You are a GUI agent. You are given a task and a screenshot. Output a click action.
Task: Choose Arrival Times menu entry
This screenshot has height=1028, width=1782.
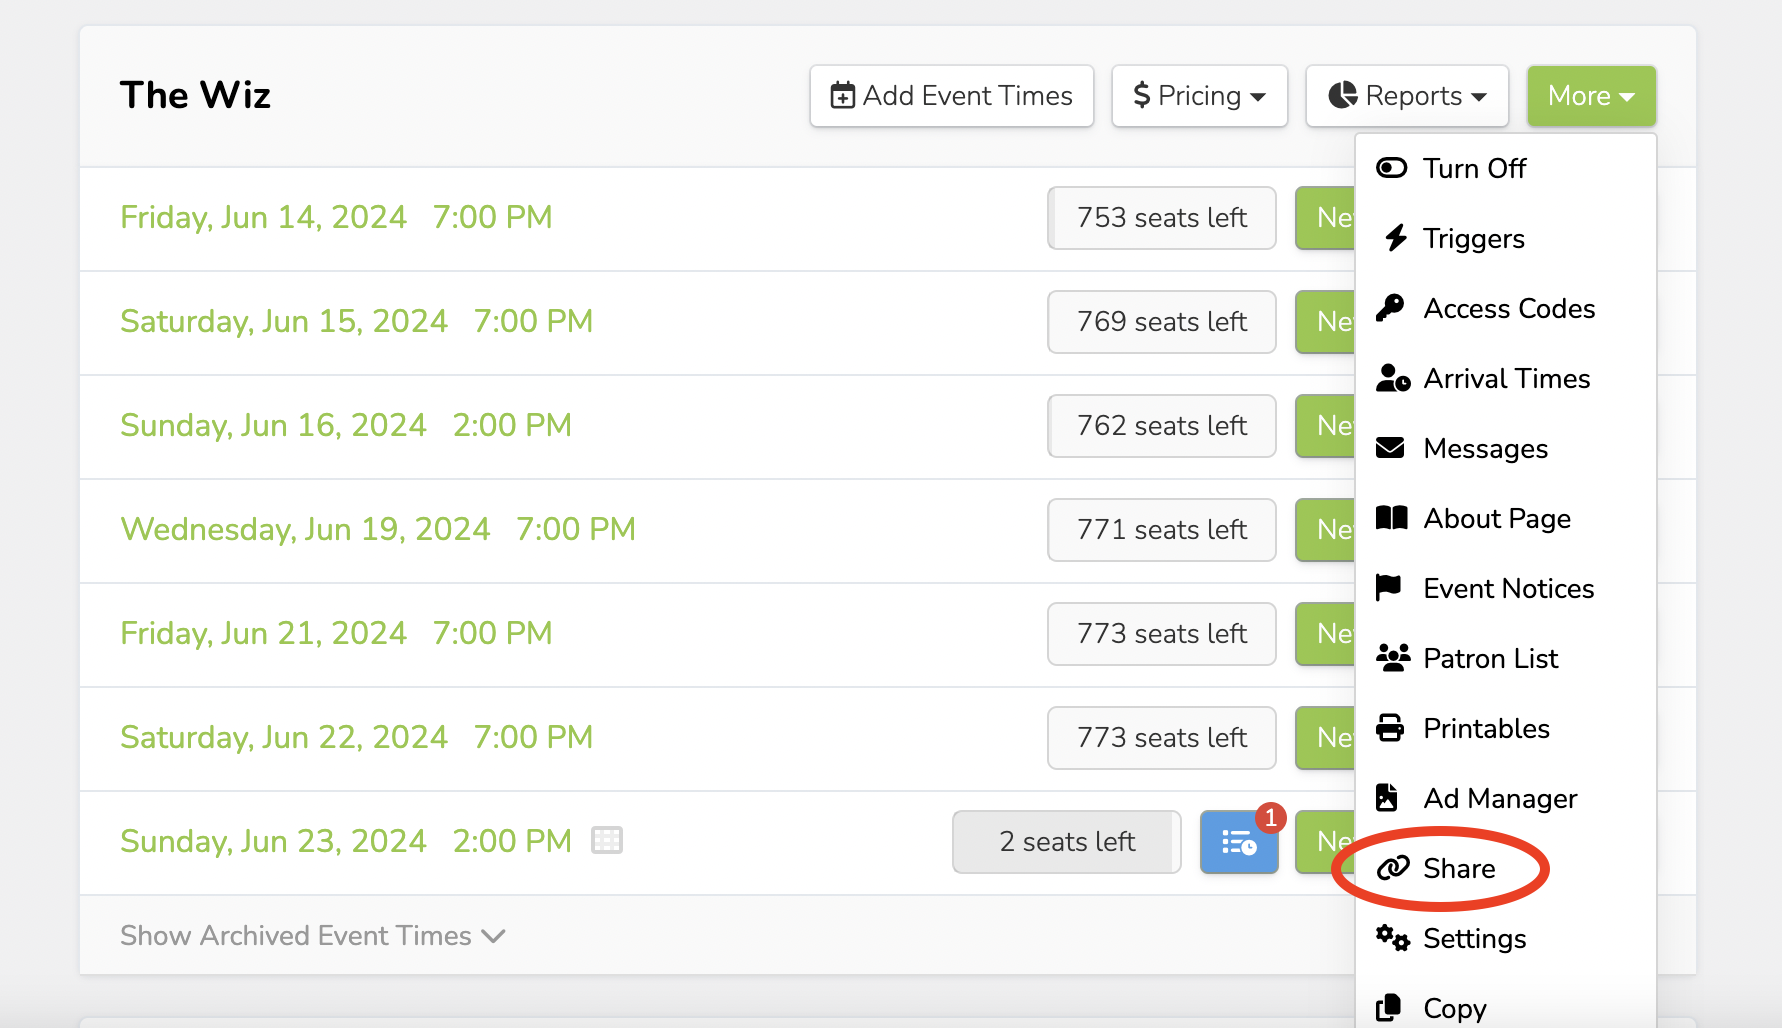pyautogui.click(x=1506, y=378)
